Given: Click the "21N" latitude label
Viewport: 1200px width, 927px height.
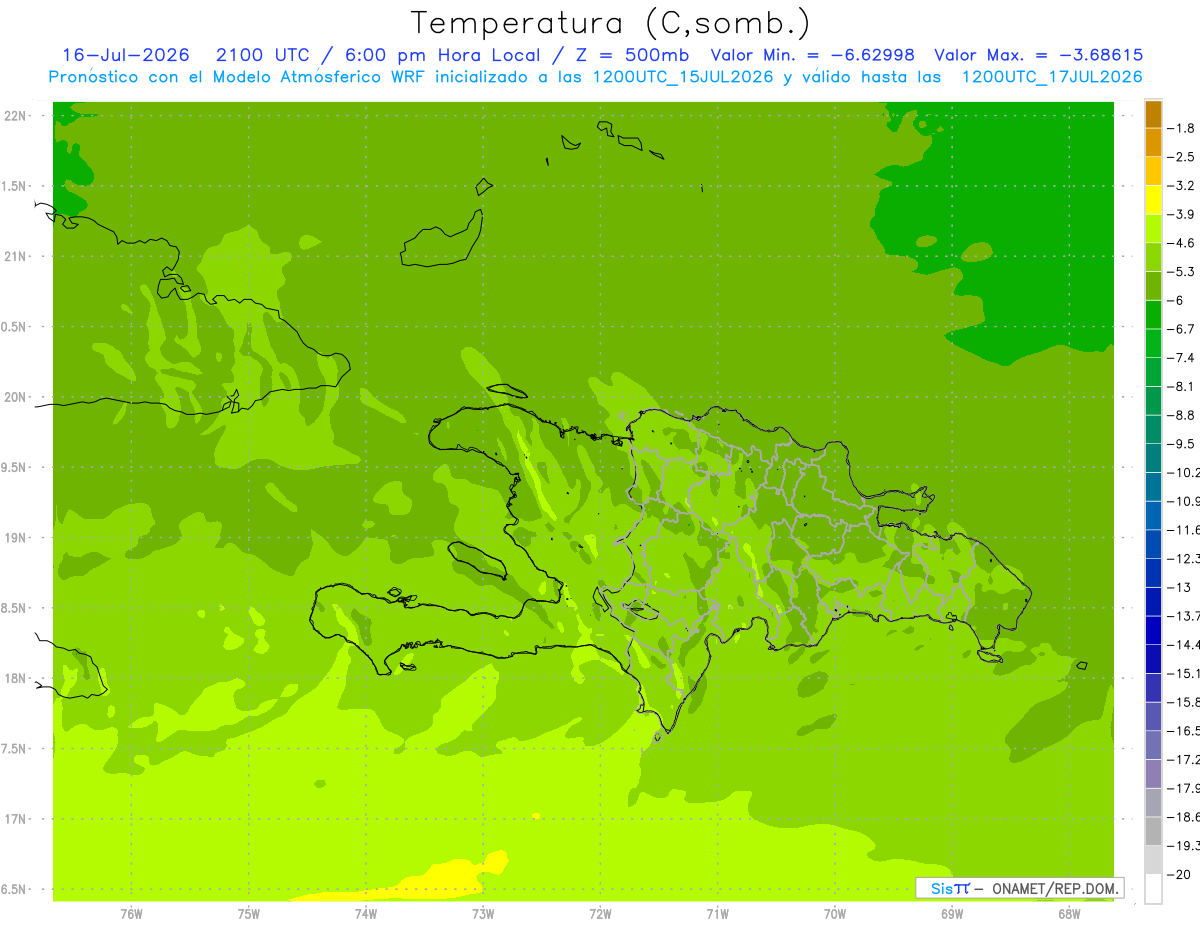Looking at the screenshot, I should [x=17, y=256].
